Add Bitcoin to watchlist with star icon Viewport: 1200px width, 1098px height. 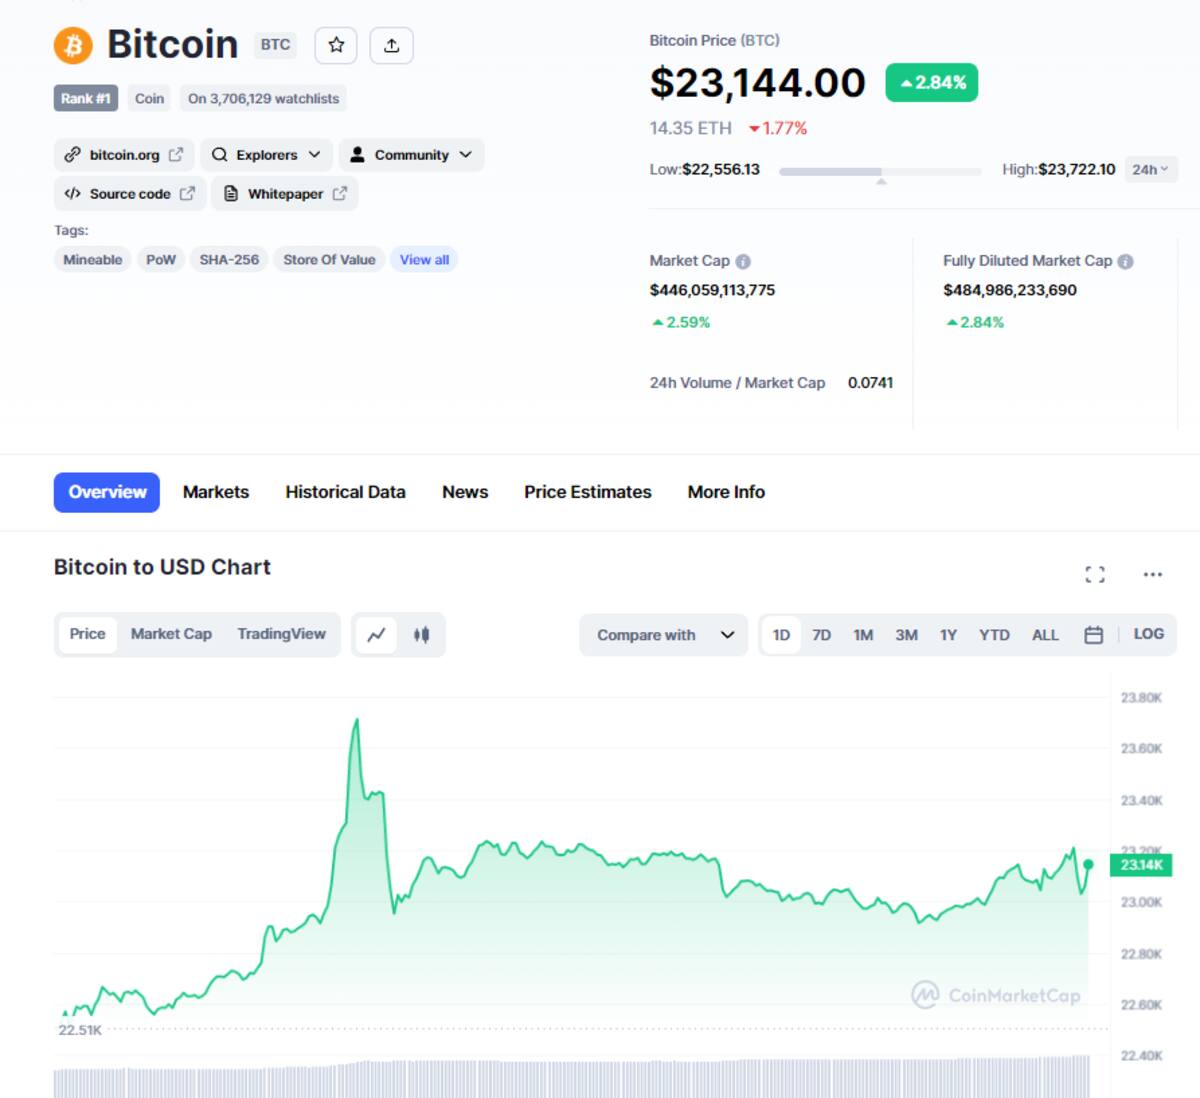tap(336, 45)
